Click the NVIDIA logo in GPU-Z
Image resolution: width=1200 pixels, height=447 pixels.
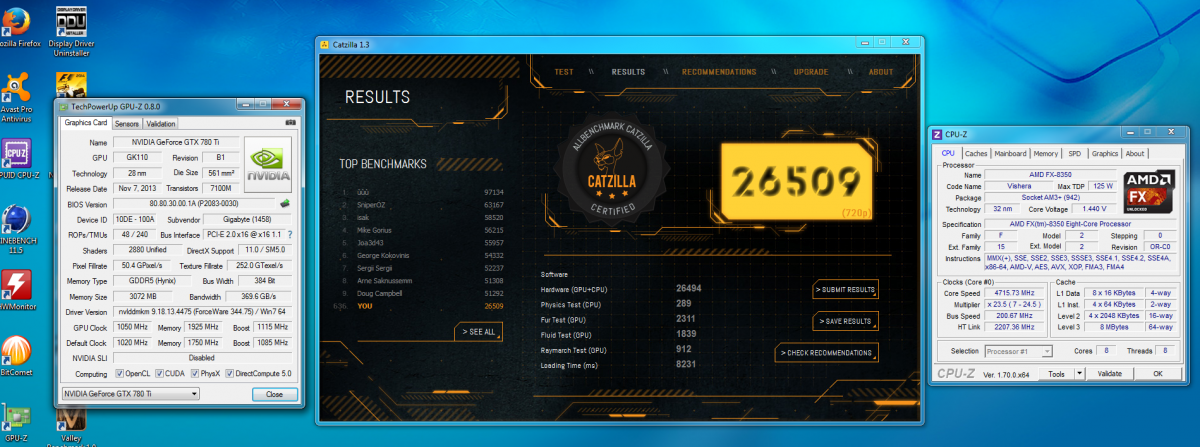click(x=269, y=165)
